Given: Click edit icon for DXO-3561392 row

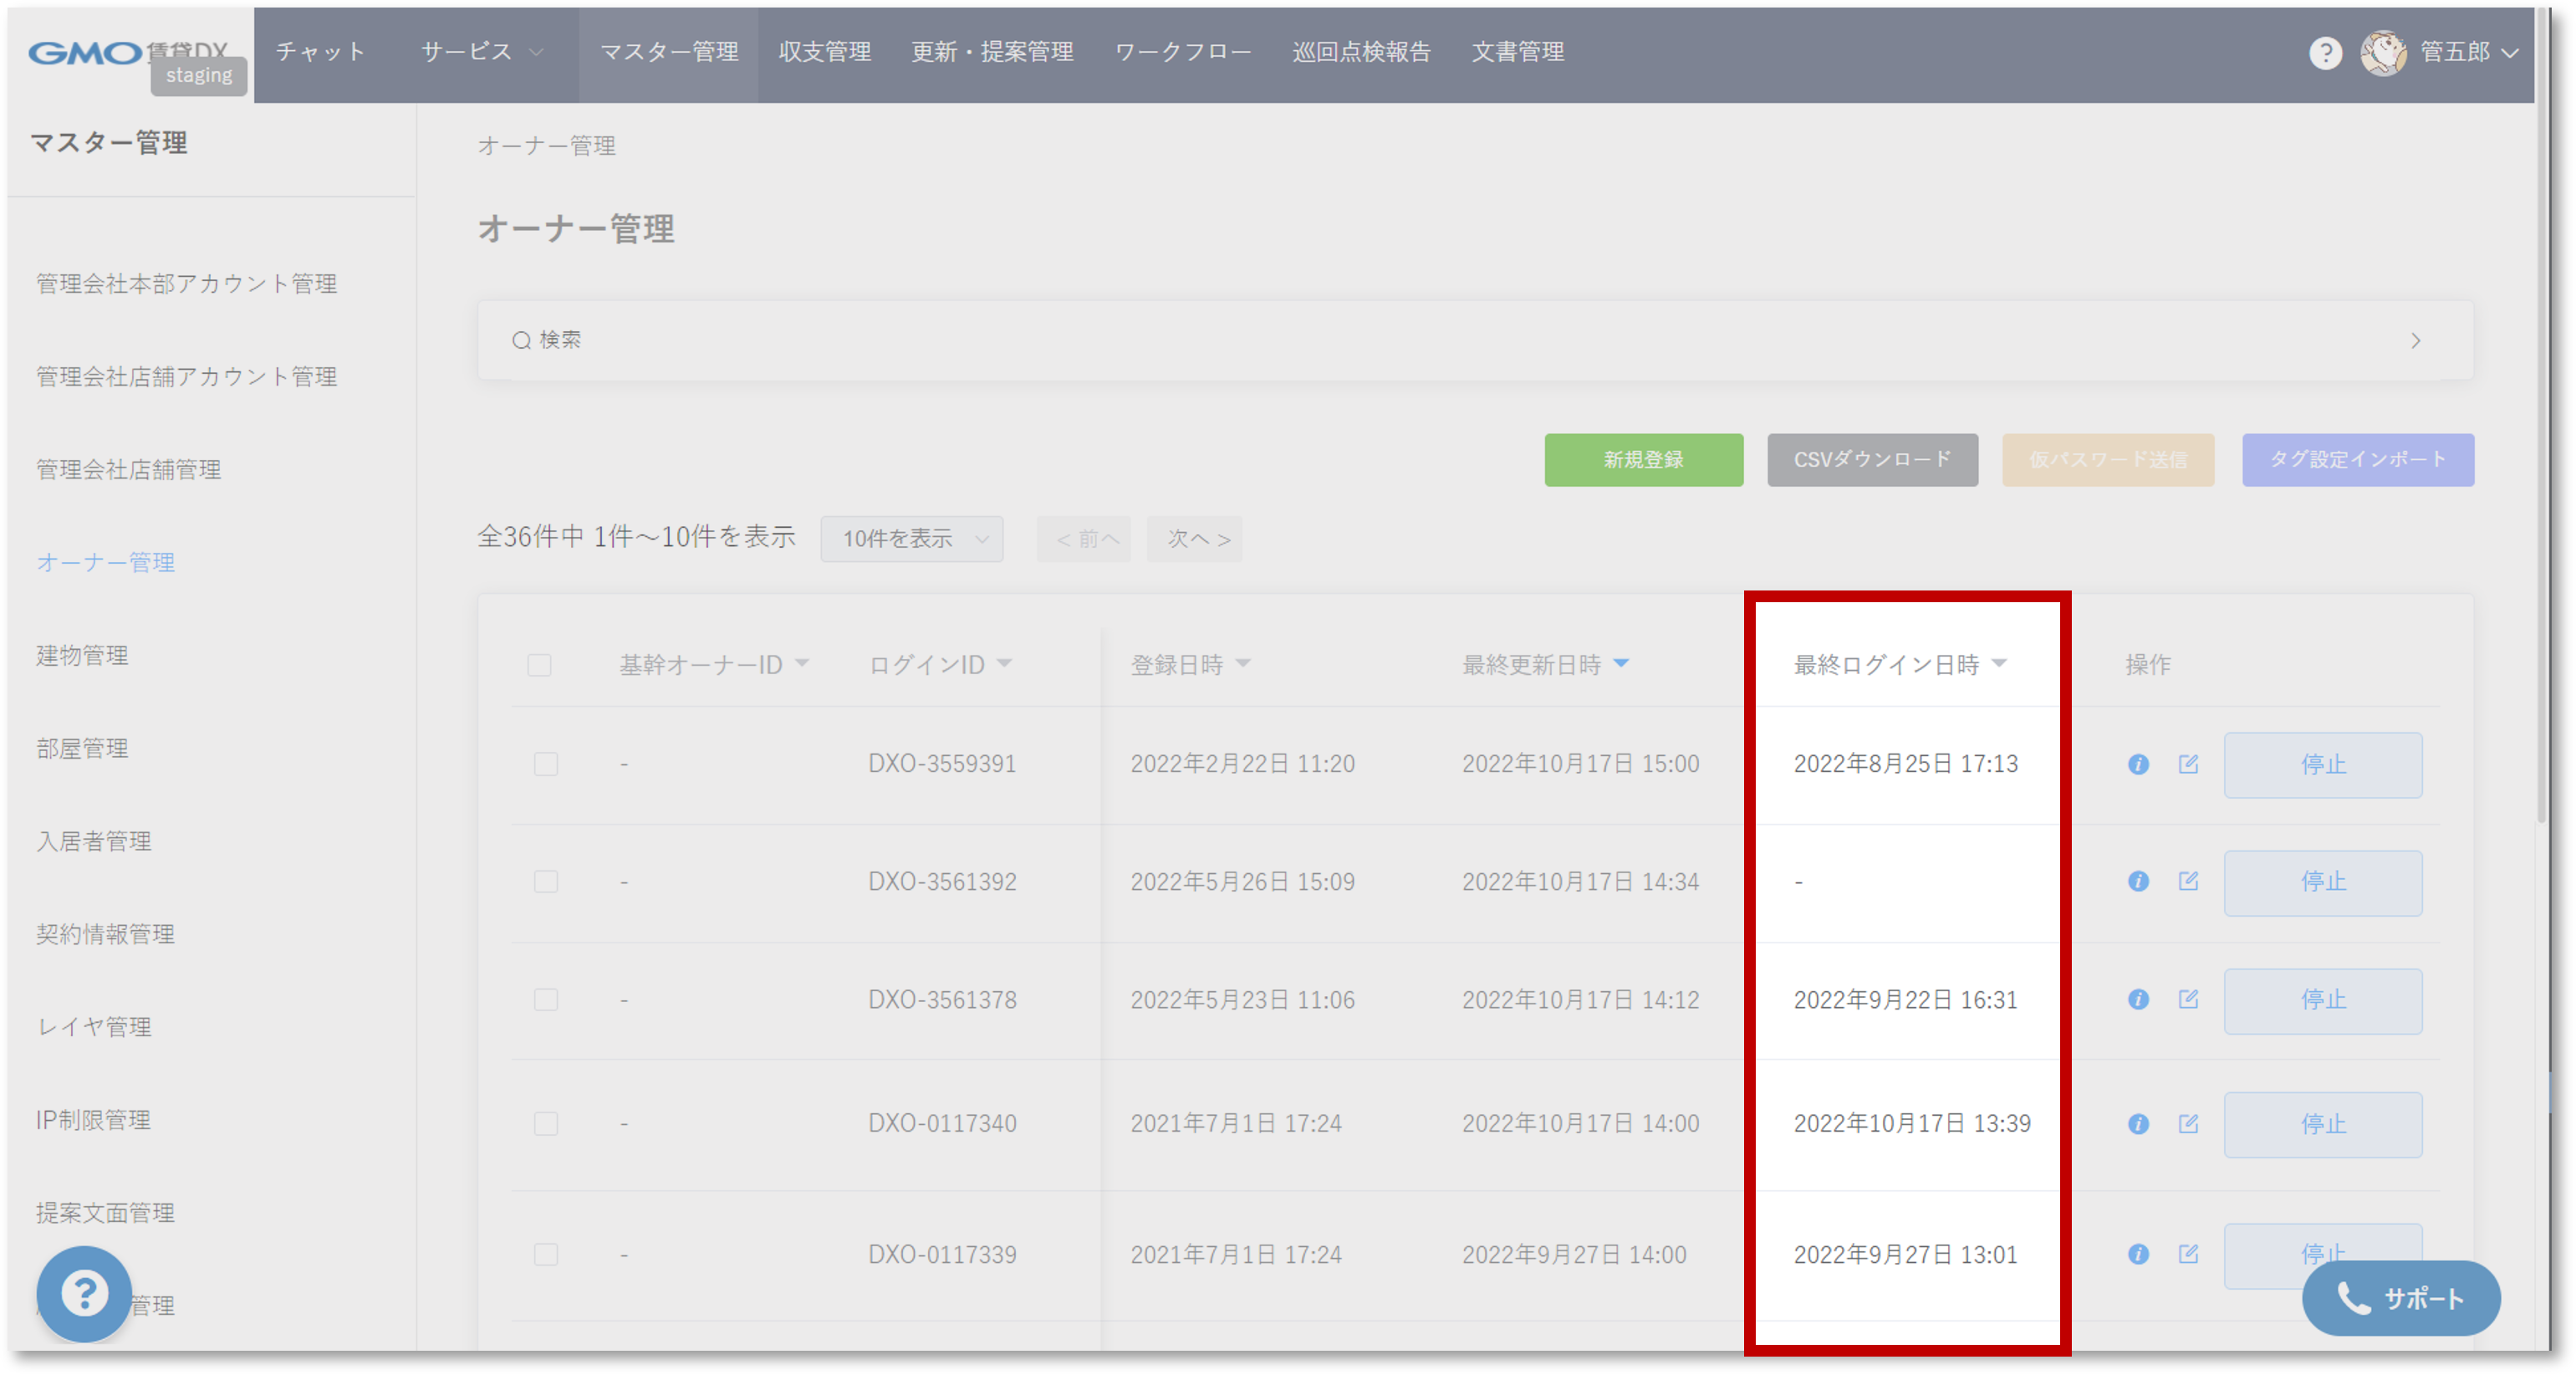Looking at the screenshot, I should coord(2188,881).
